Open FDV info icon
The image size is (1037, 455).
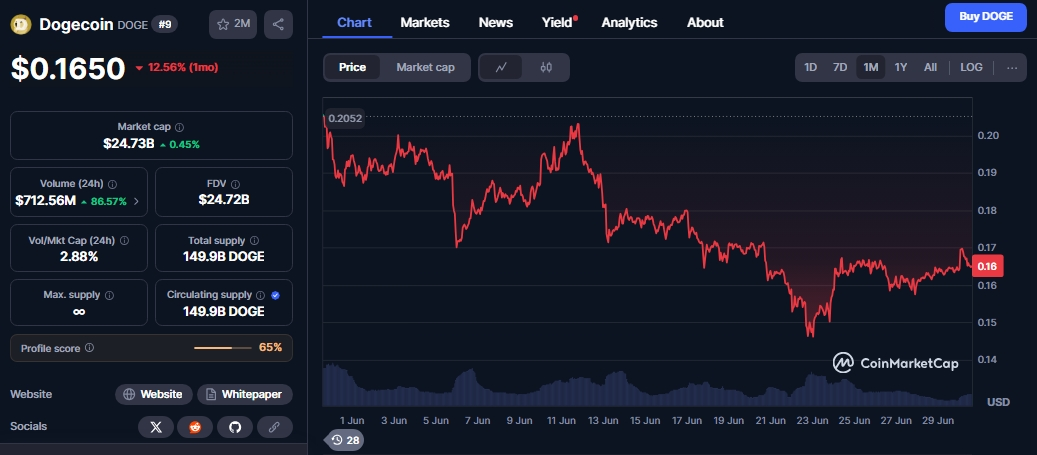click(x=235, y=184)
